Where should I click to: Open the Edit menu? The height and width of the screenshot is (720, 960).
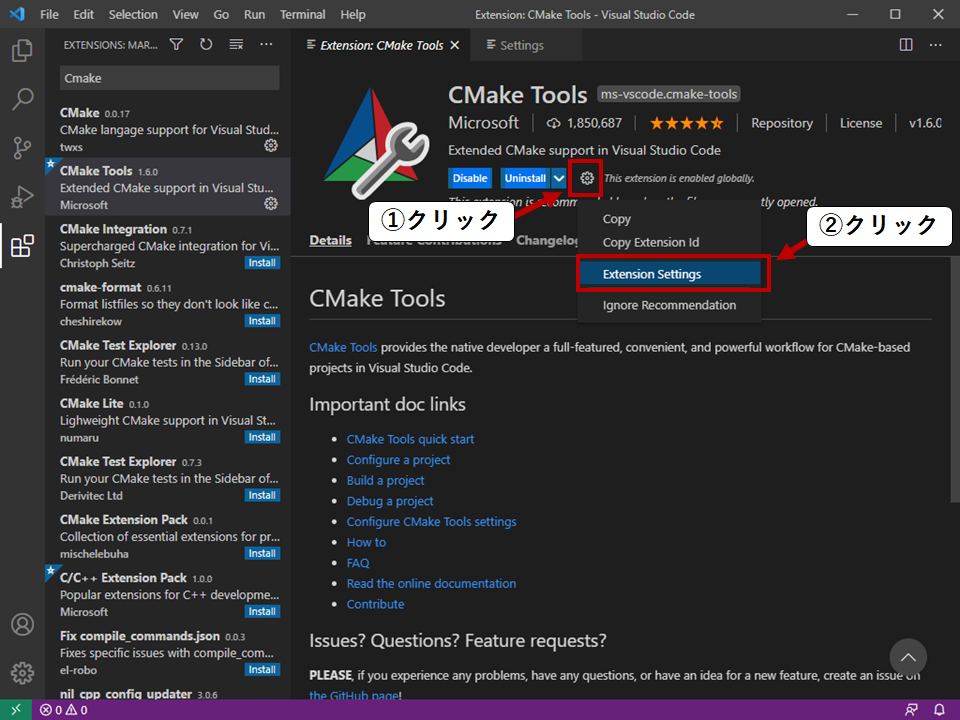pos(83,14)
